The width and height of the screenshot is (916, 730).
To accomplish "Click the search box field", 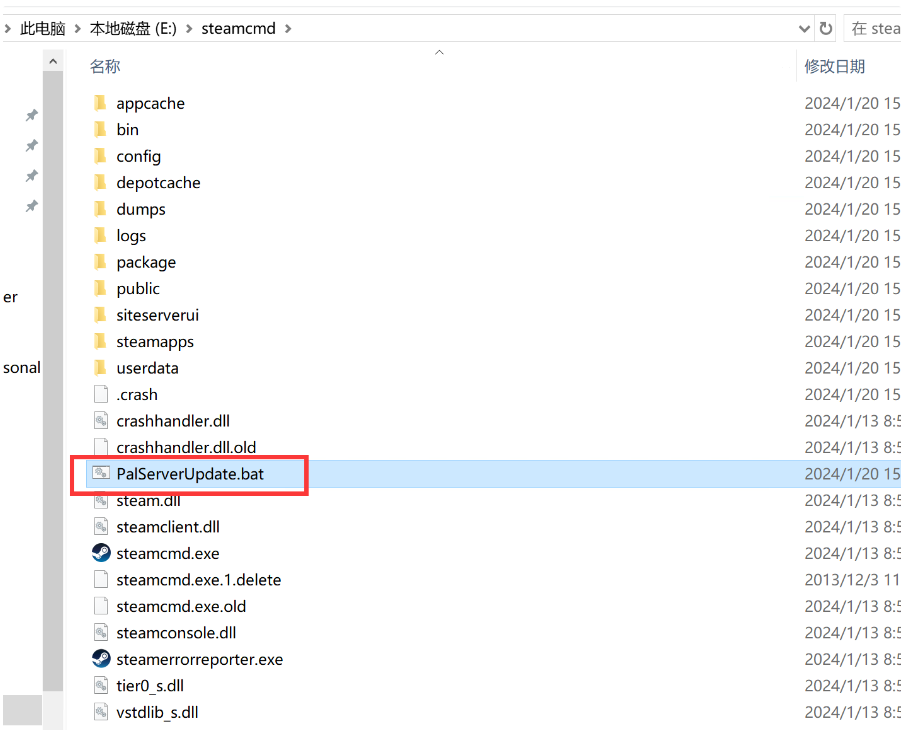I will [878, 28].
